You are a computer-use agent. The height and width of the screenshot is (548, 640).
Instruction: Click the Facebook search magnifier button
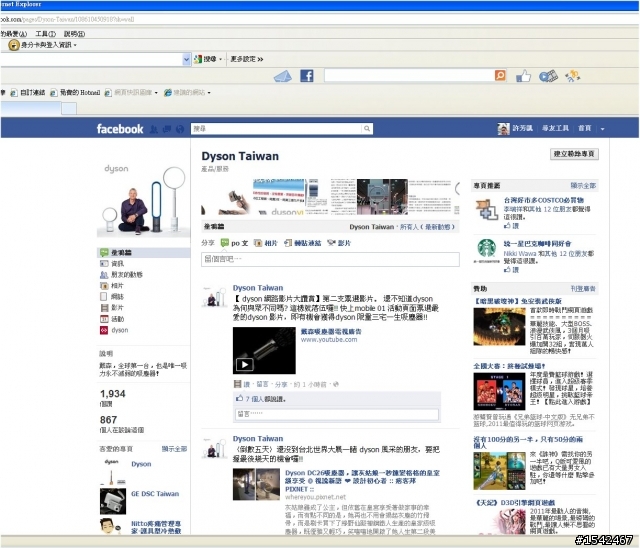(367, 129)
